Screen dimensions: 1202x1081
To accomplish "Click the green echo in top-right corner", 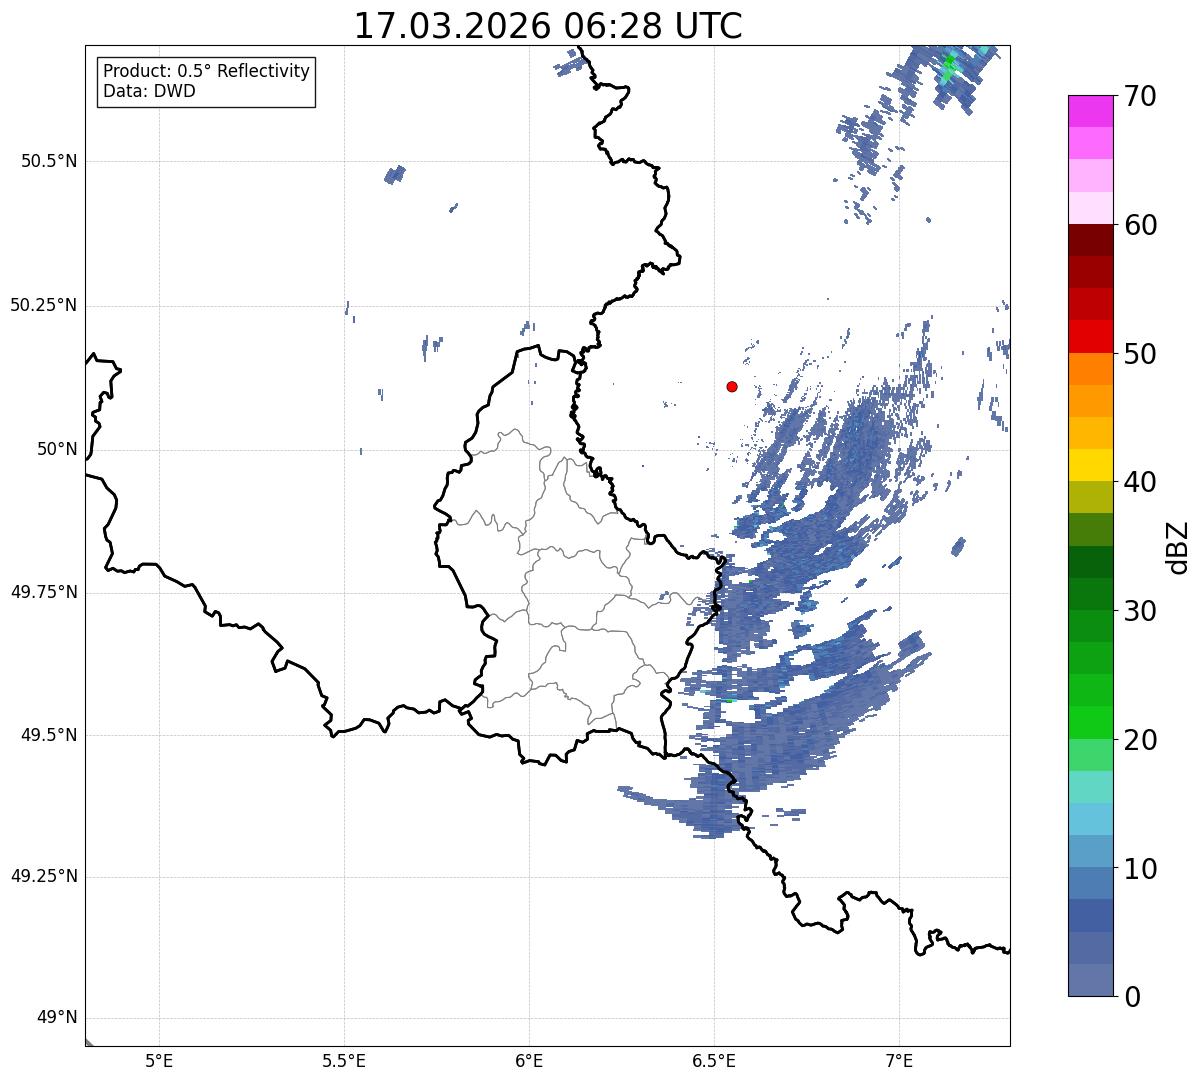I will [x=949, y=68].
